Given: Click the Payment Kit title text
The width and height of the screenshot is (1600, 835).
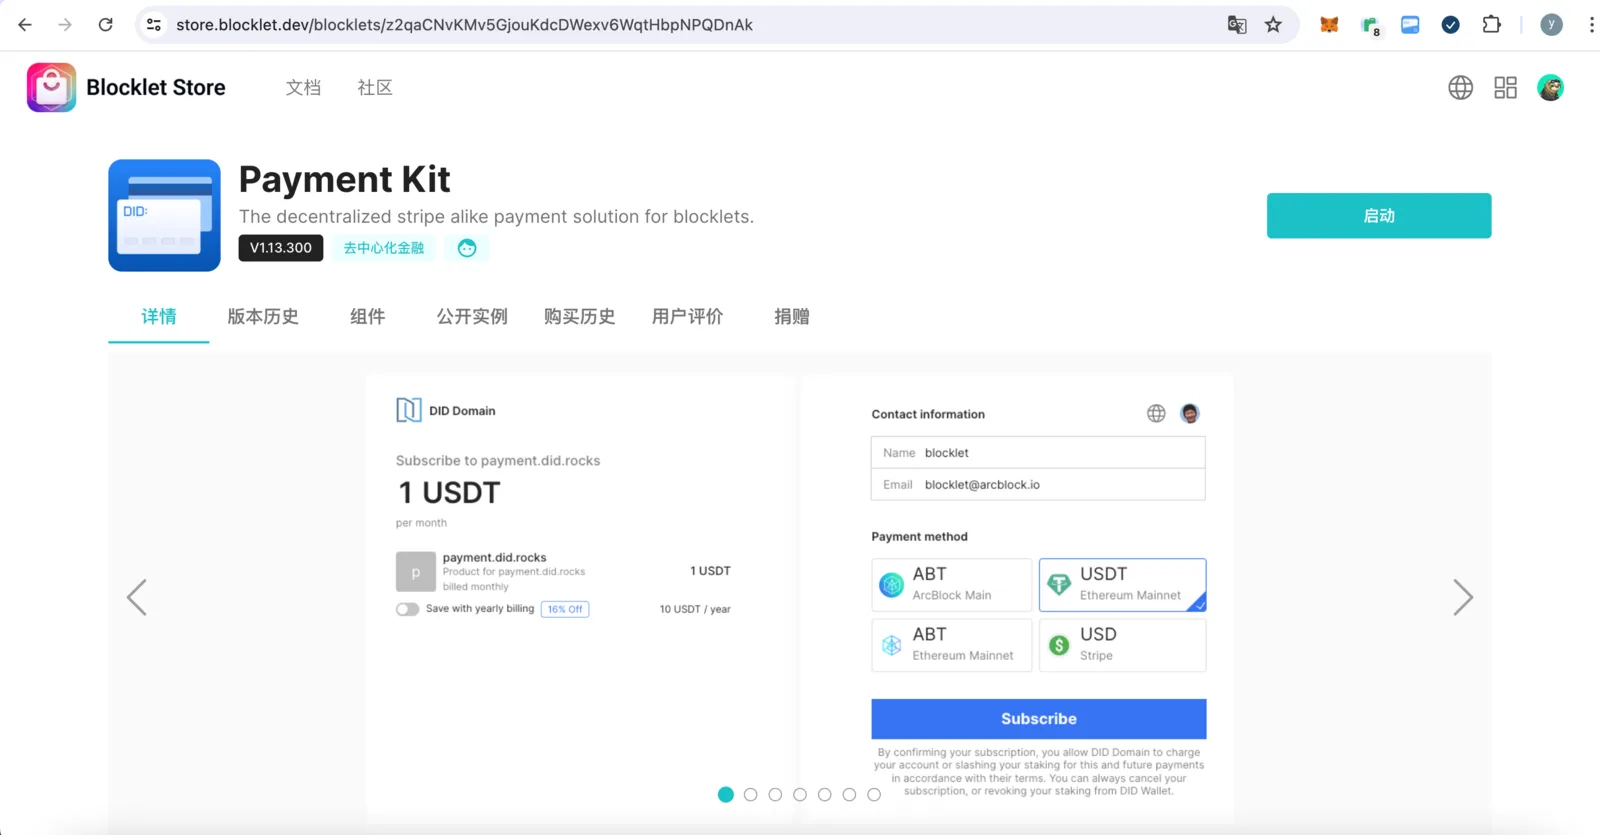Looking at the screenshot, I should tap(344, 179).
